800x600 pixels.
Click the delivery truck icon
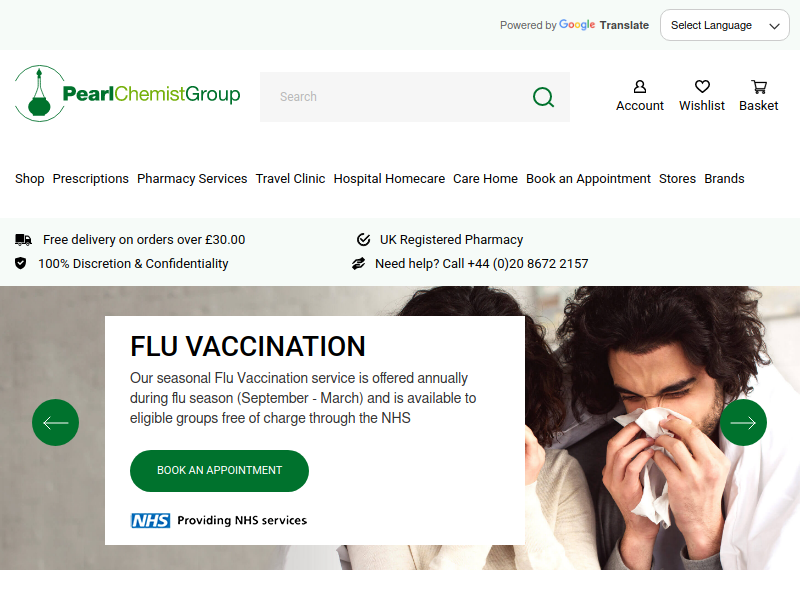[23, 240]
